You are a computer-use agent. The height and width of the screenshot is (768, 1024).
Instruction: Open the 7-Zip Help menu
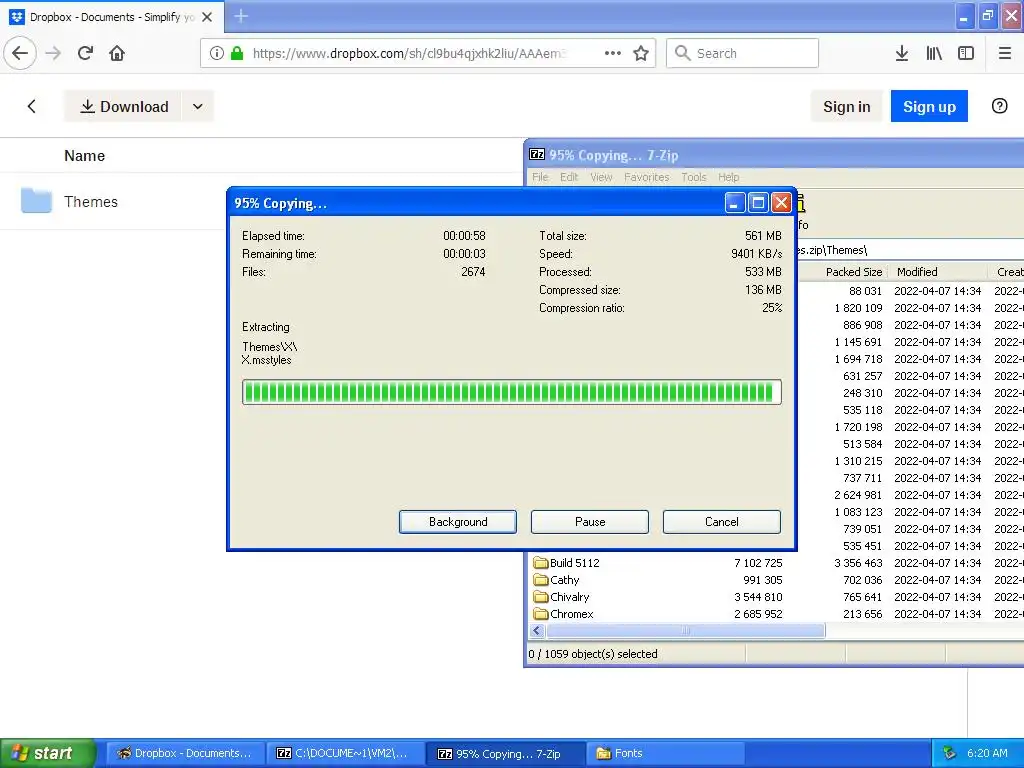click(728, 177)
